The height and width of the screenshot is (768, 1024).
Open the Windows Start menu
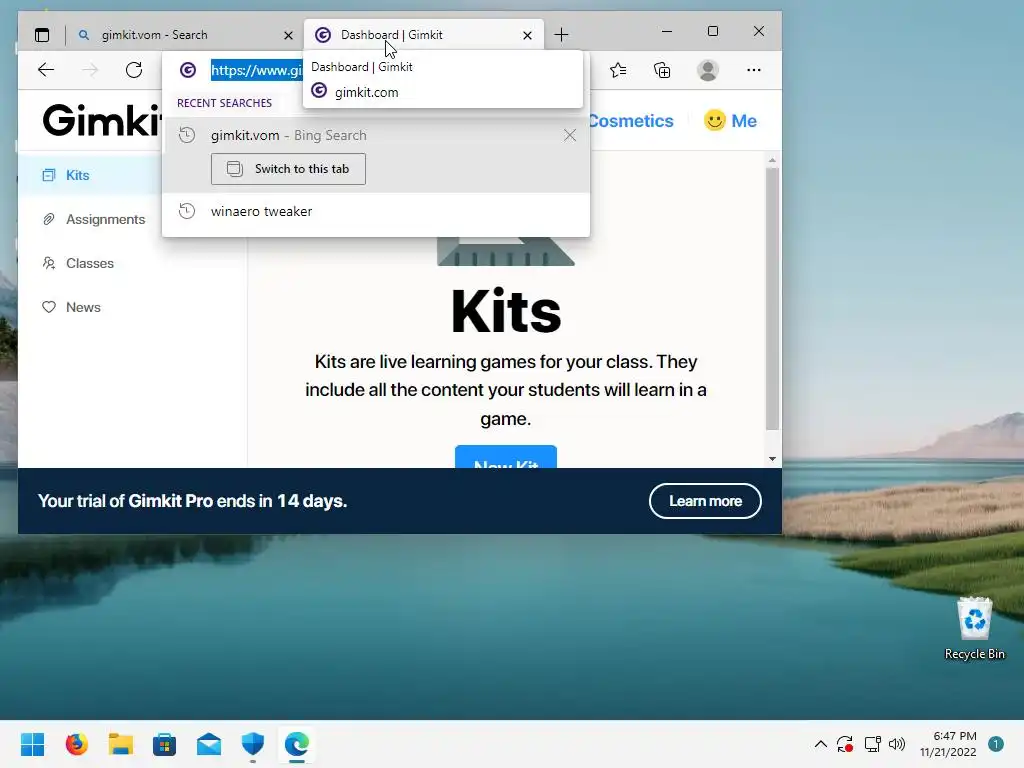(33, 744)
